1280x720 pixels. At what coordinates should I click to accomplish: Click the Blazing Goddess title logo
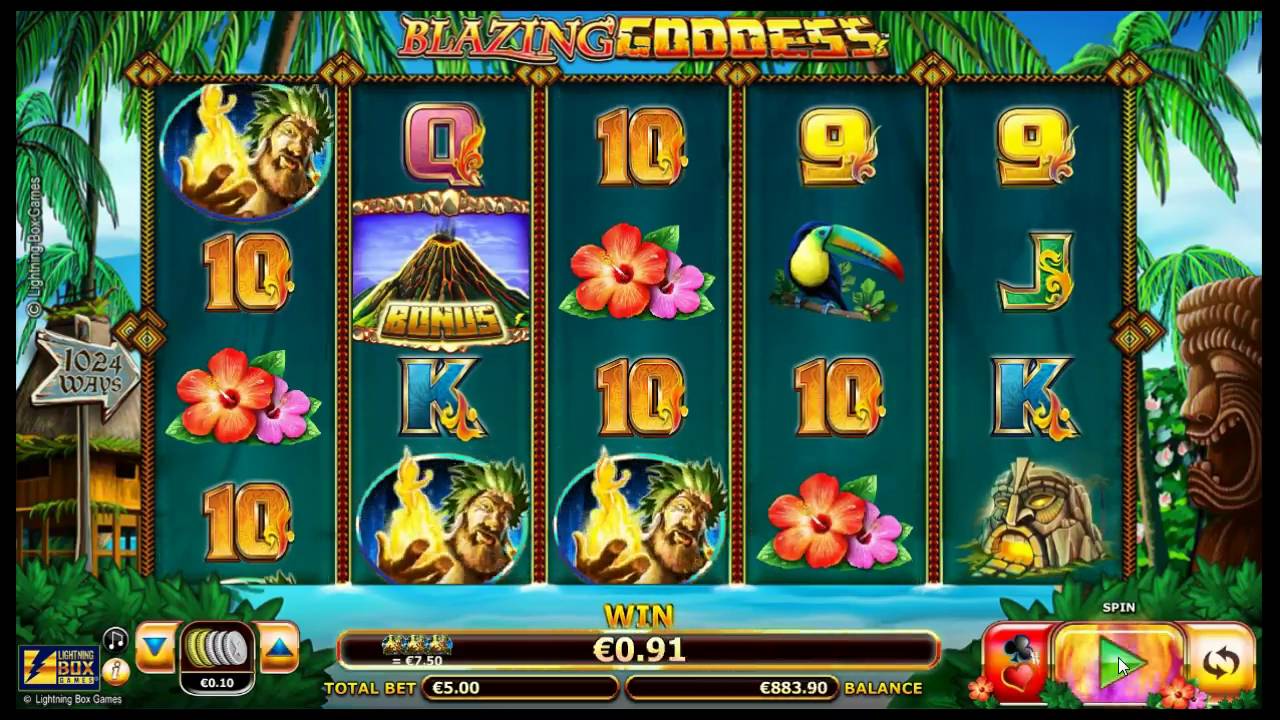pyautogui.click(x=643, y=37)
